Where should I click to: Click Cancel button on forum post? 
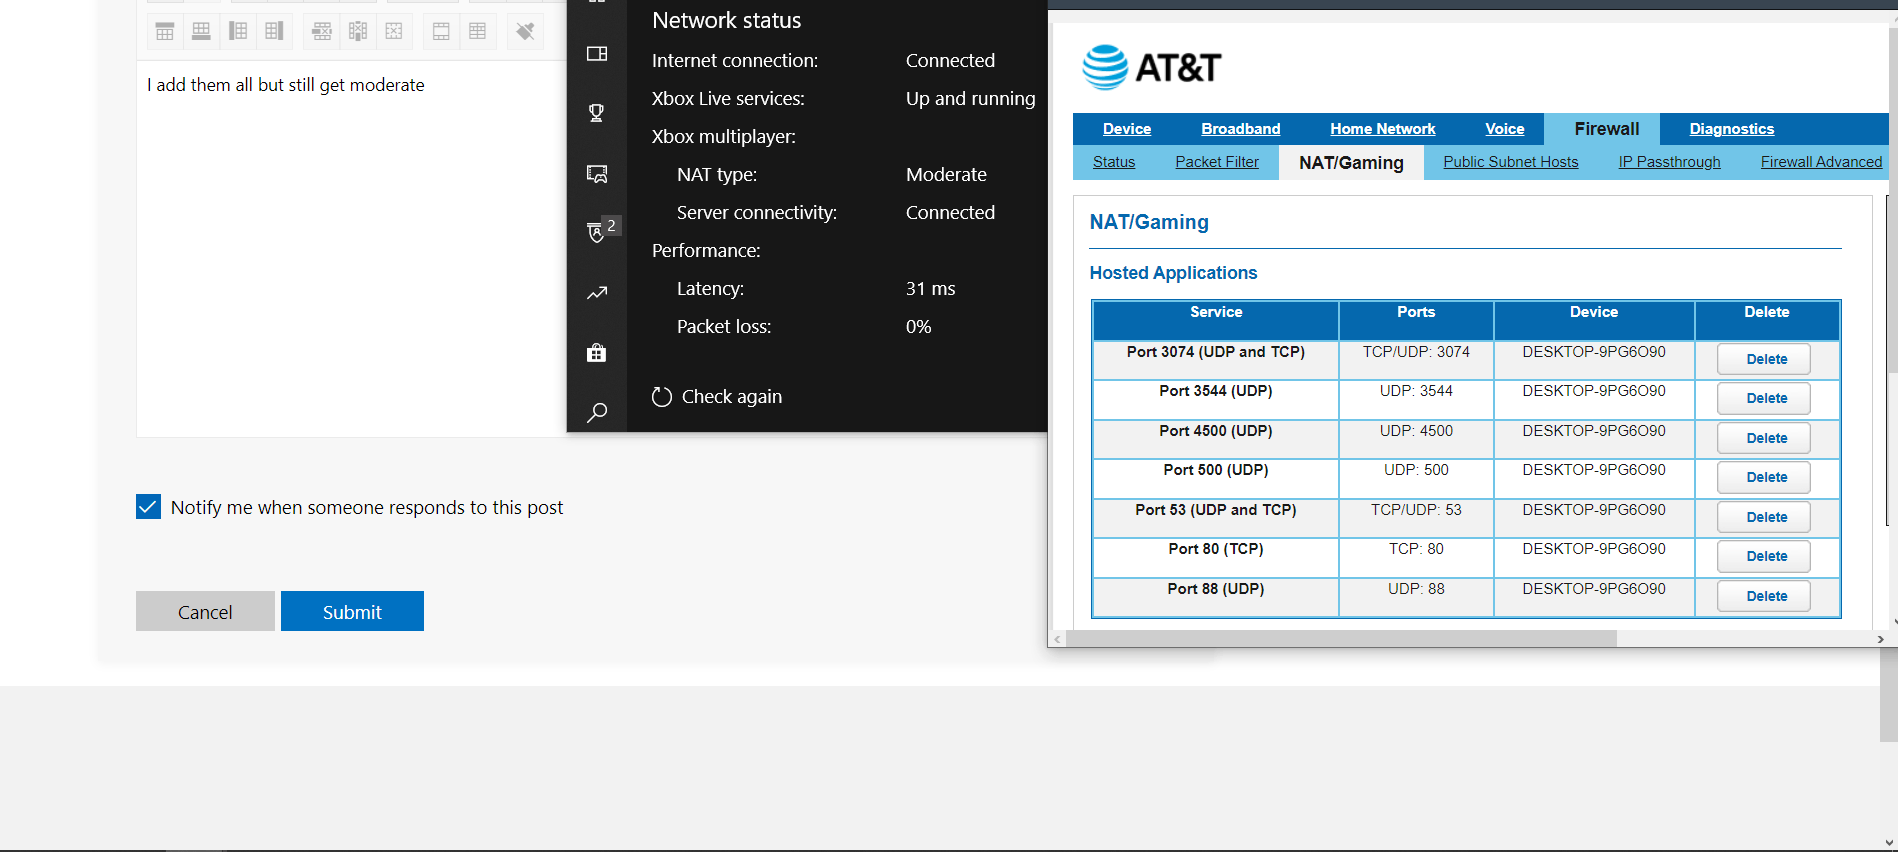tap(205, 611)
